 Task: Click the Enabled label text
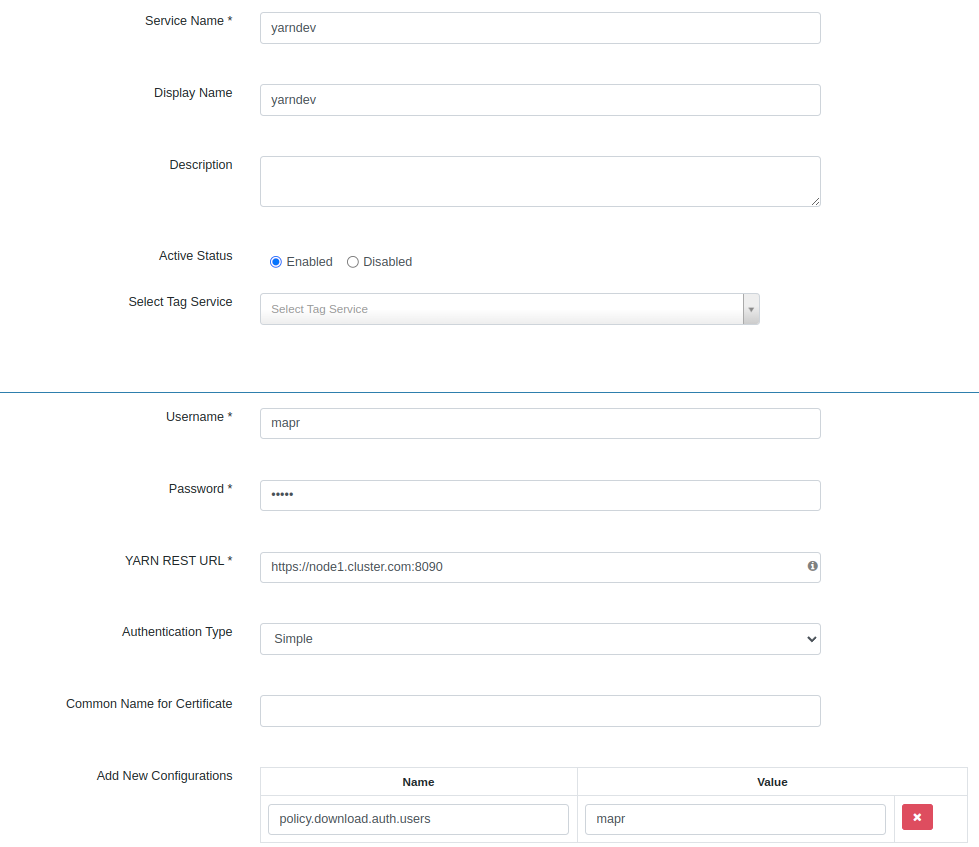[309, 262]
